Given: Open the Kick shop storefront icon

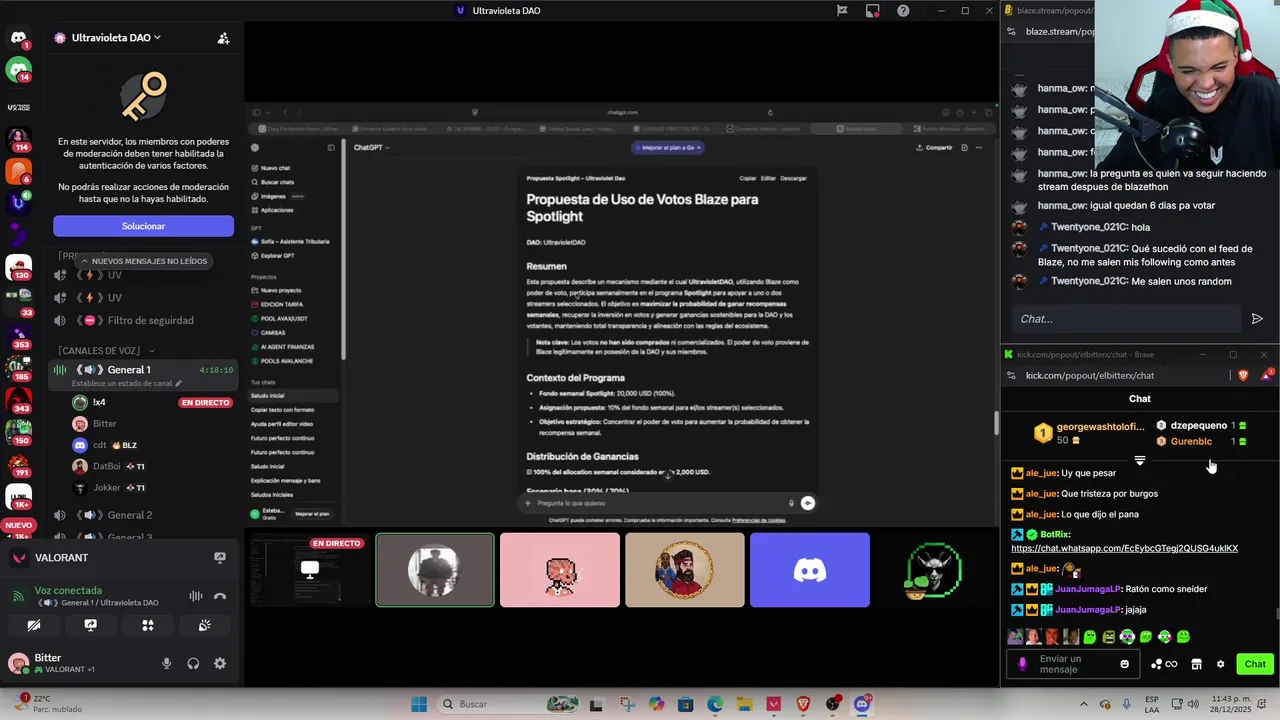Looking at the screenshot, I should (1196, 664).
